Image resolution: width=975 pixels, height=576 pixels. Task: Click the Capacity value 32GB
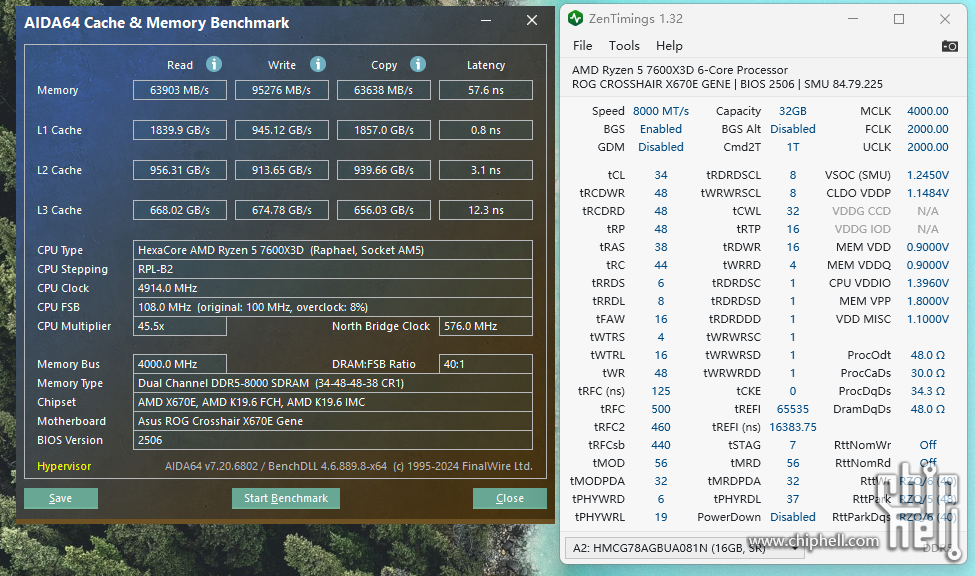793,111
